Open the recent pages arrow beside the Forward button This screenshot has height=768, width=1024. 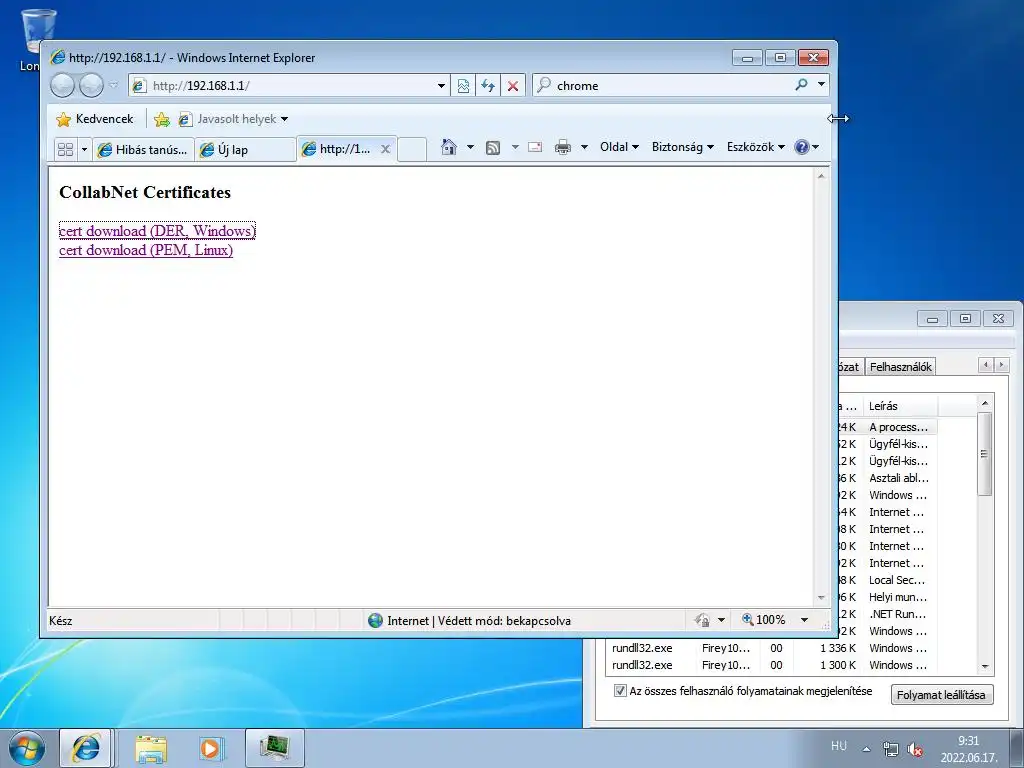[114, 85]
